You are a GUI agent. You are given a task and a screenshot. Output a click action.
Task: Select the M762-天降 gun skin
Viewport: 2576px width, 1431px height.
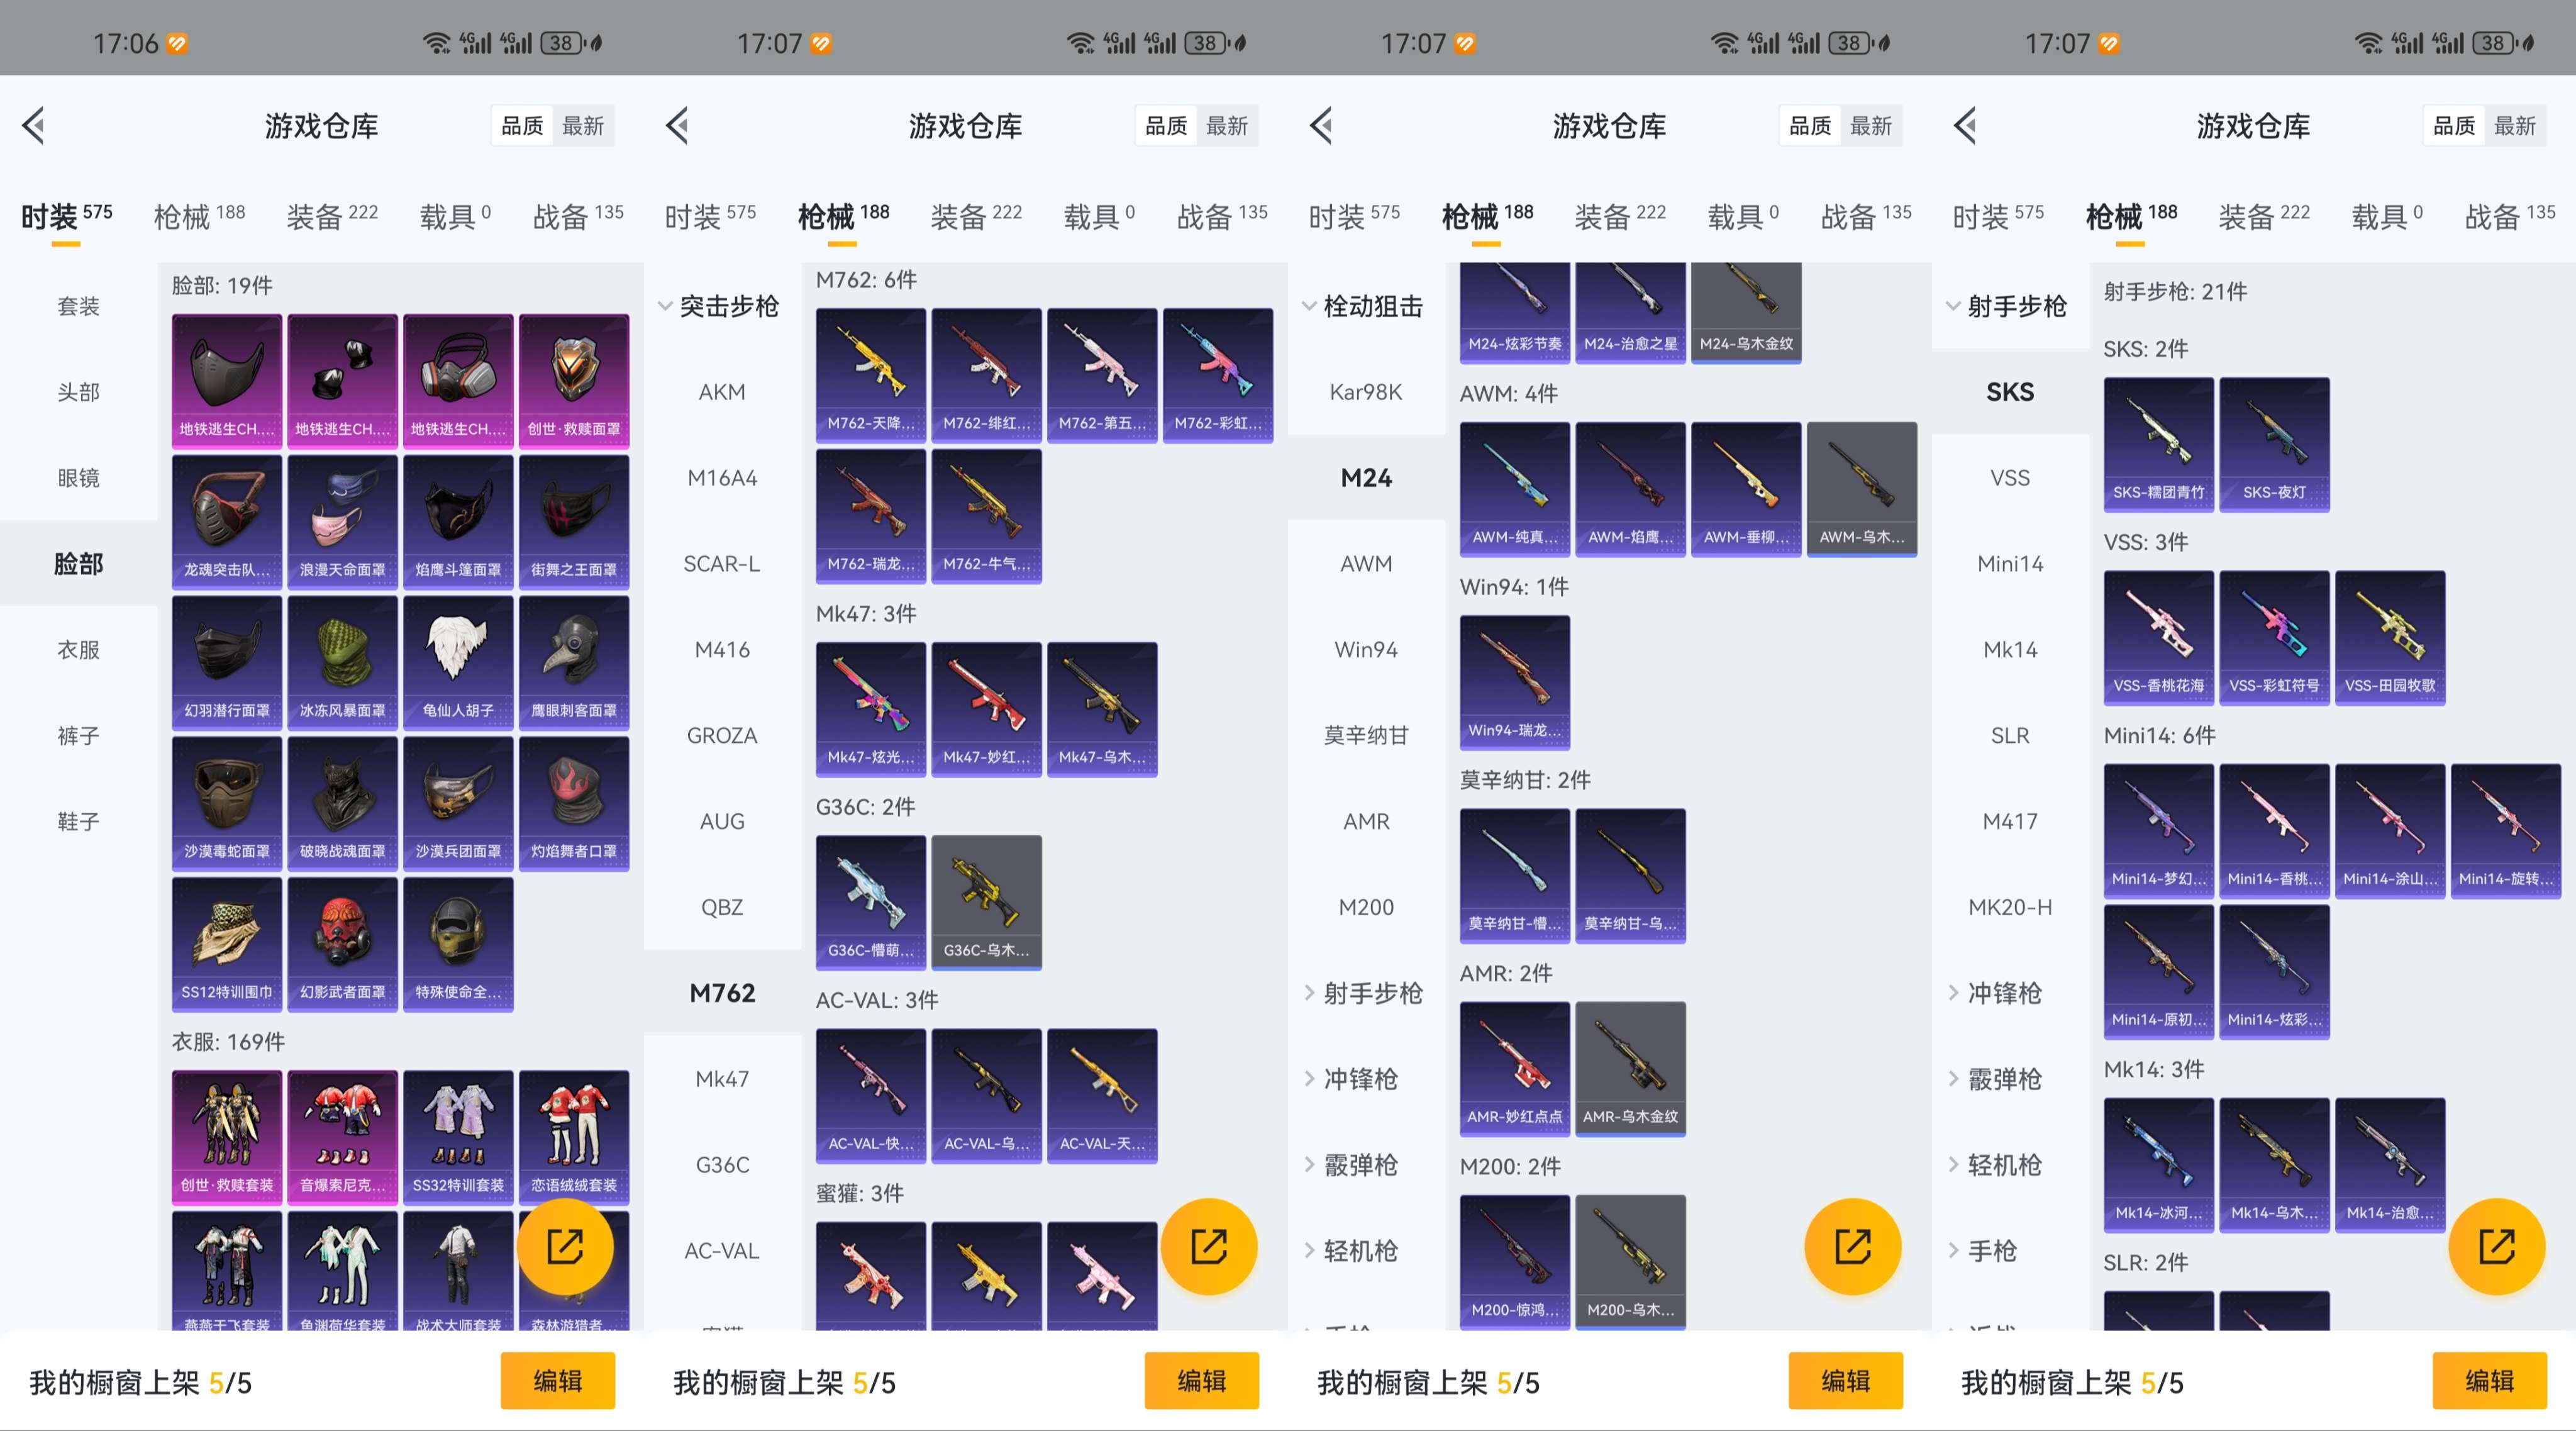tap(871, 375)
